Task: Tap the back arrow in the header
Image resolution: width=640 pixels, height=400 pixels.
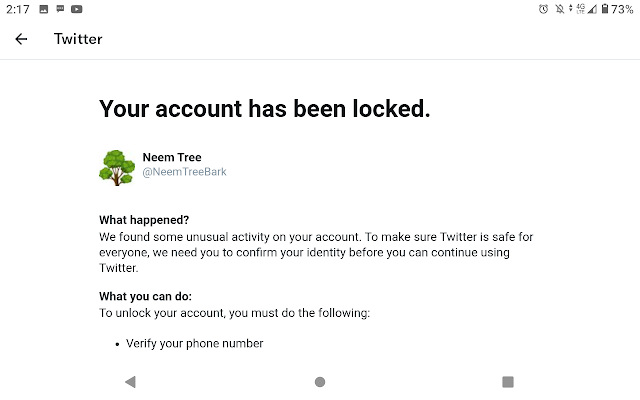Action: [21, 39]
